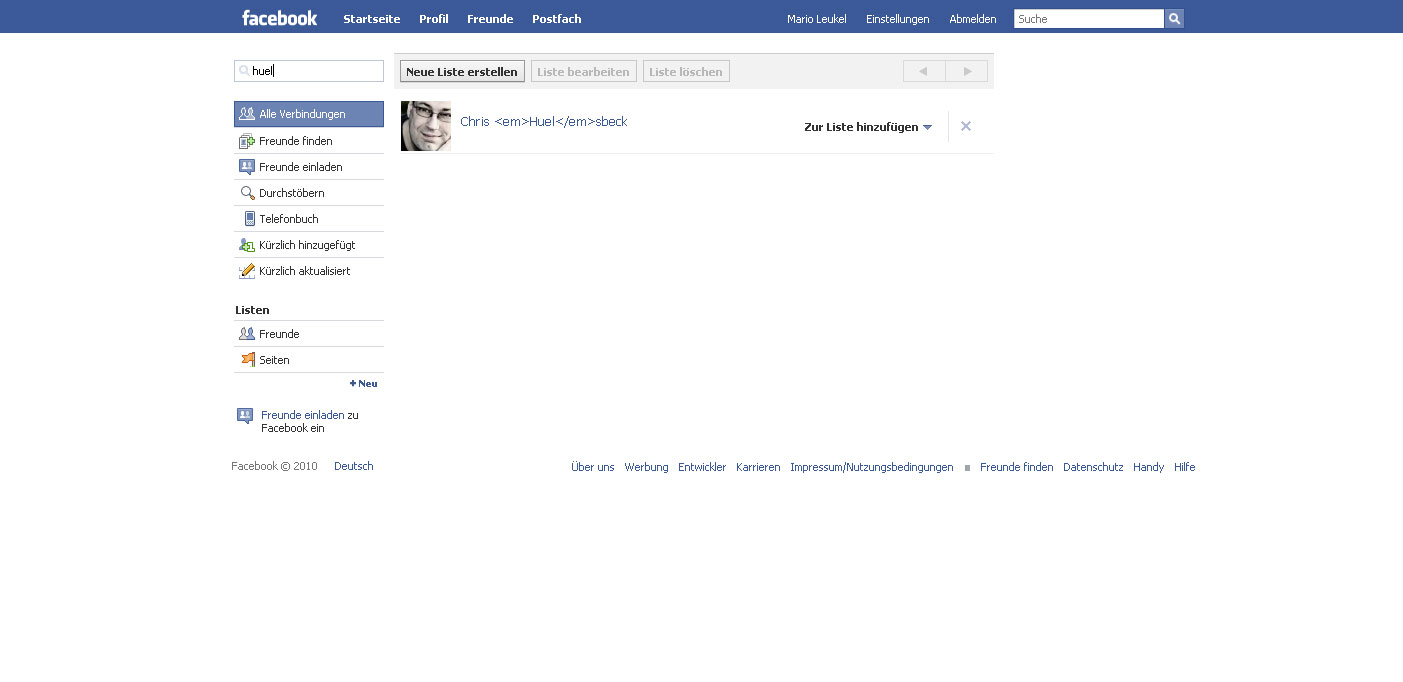Viewport: 1403px width, 682px height.
Task: Click the Telefonbuch phone icon
Action: coord(250,219)
